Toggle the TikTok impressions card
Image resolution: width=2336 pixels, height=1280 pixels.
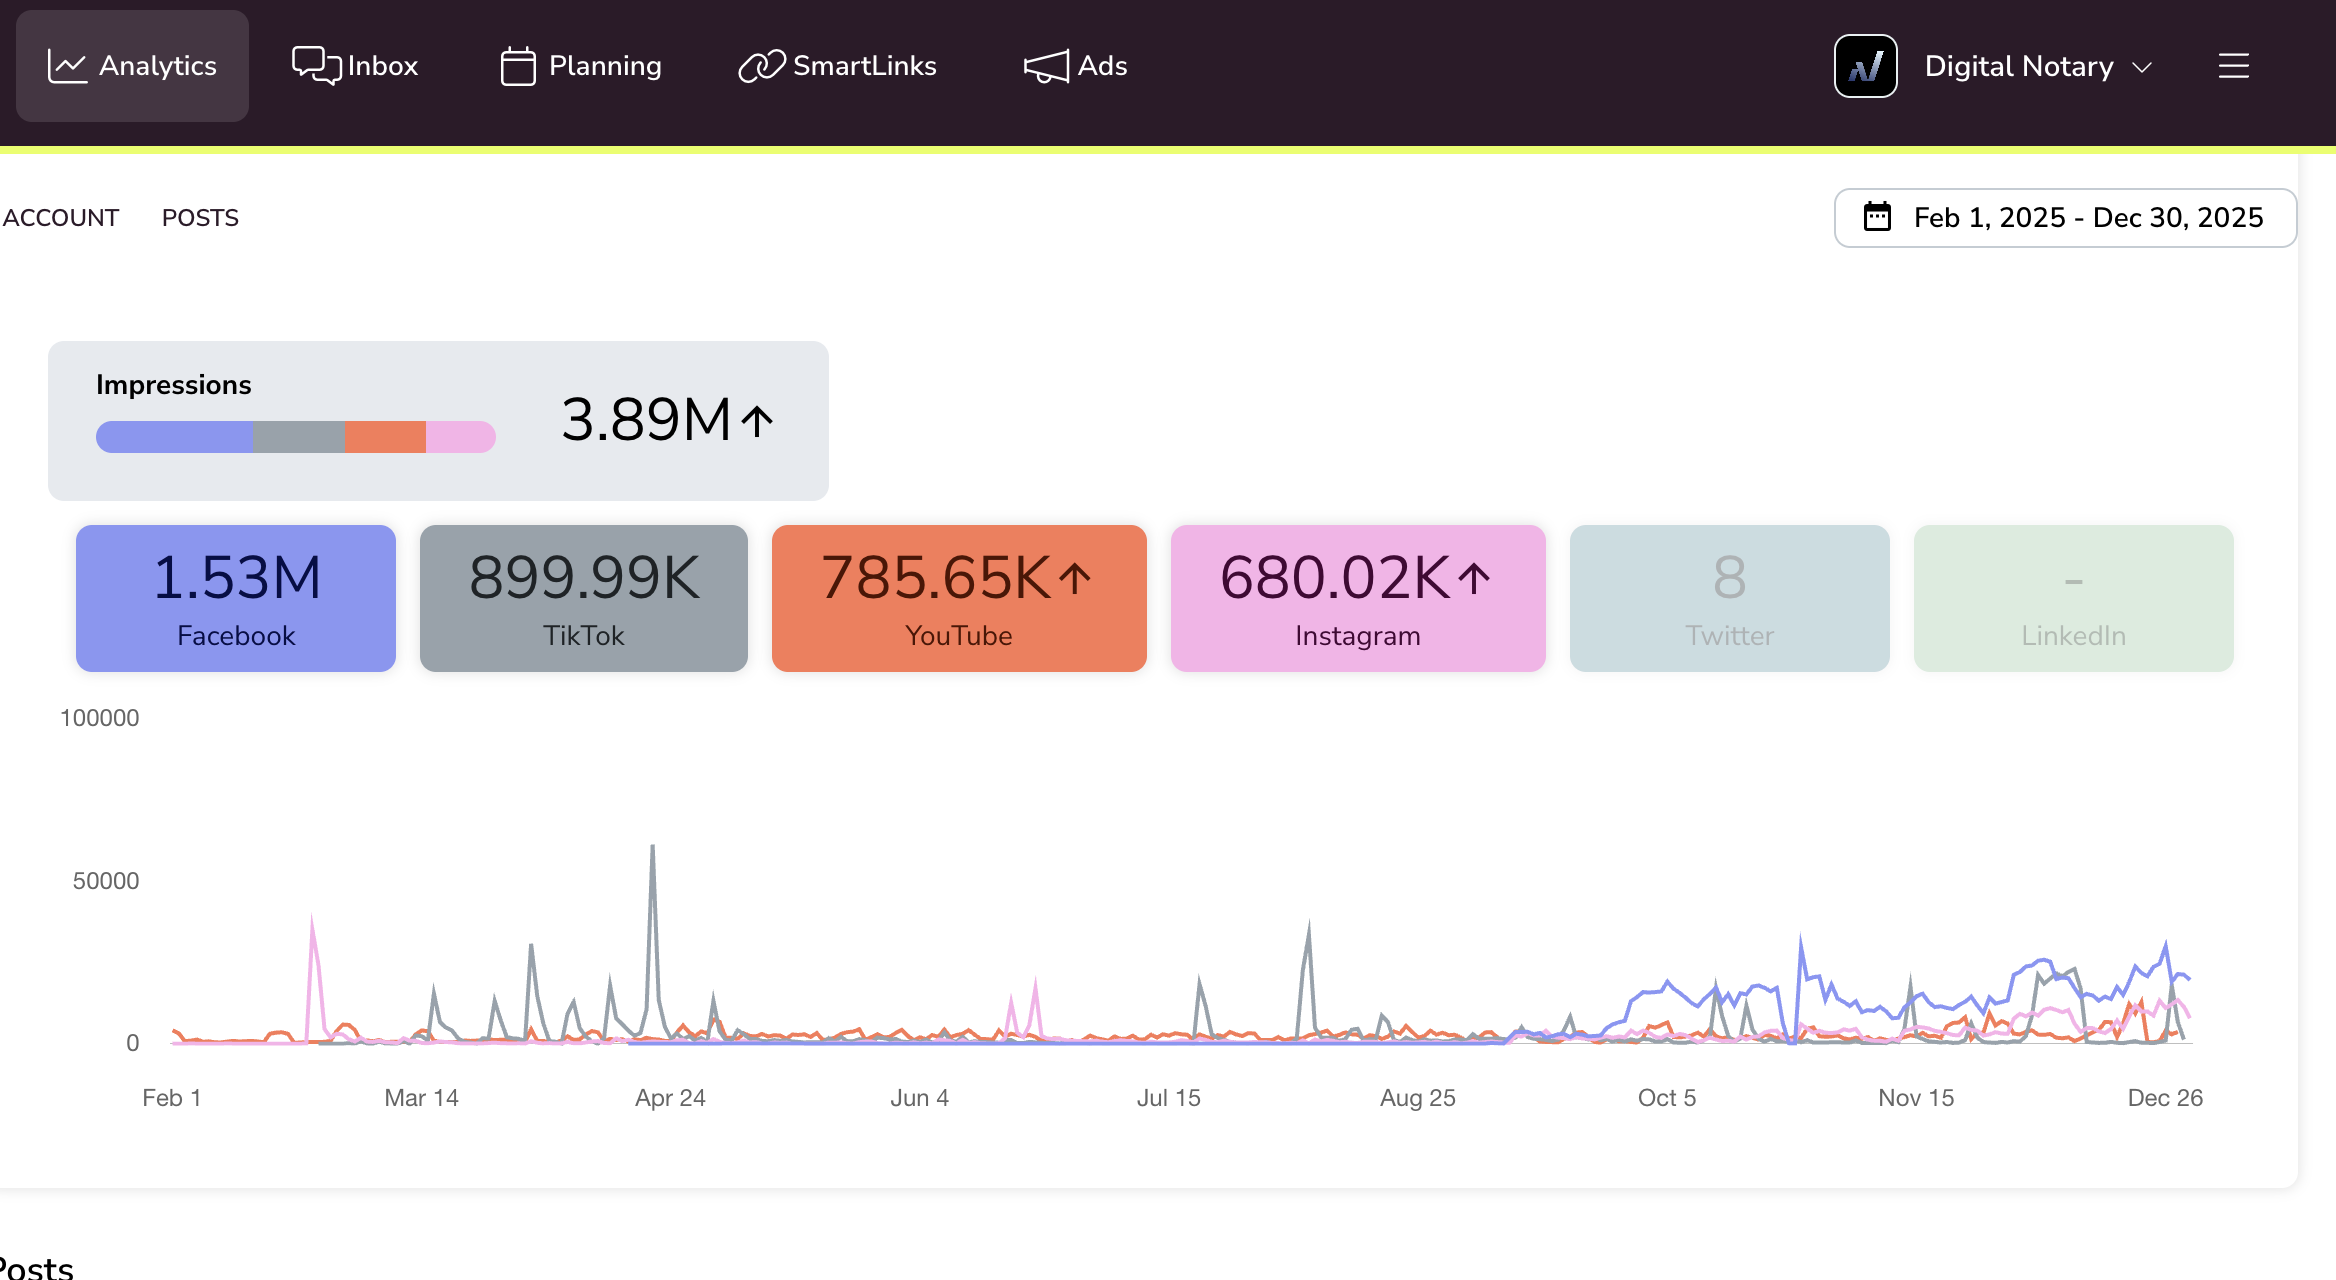(584, 598)
